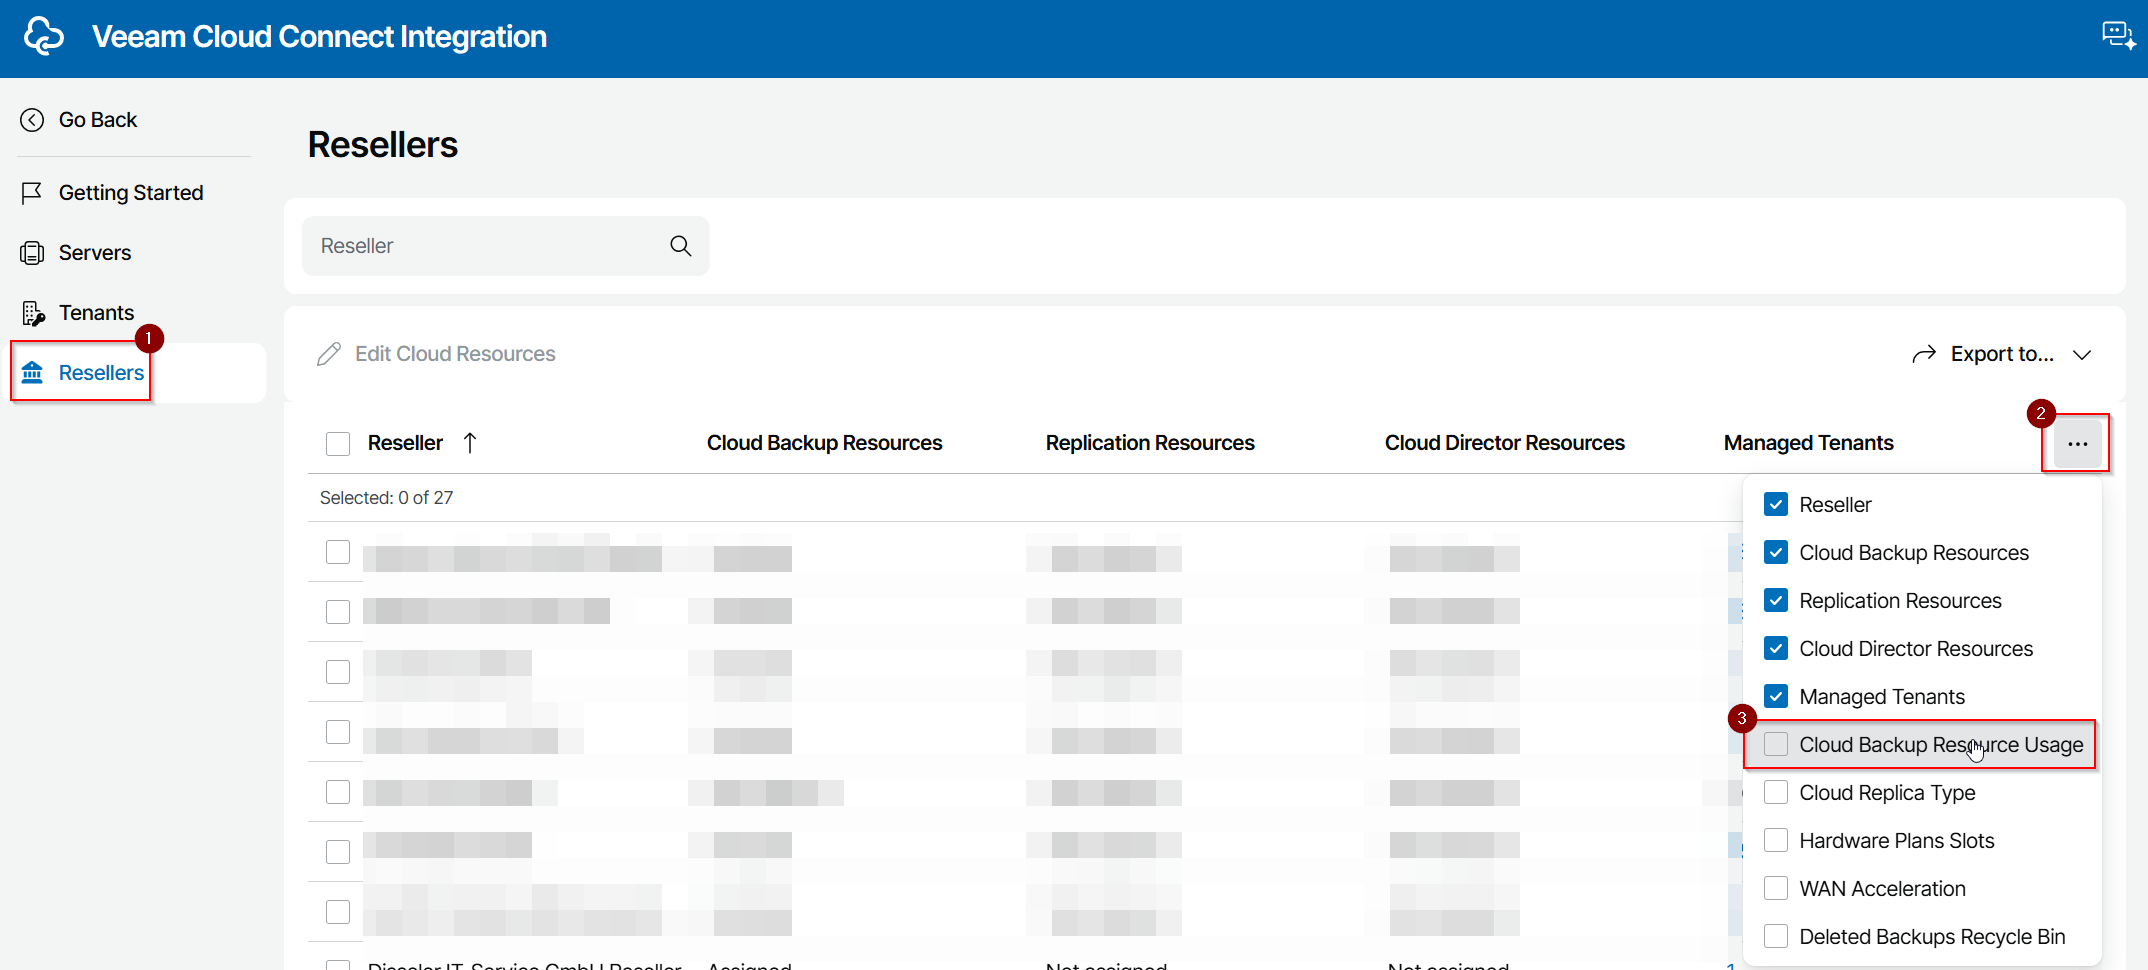Enable Cloud Backup Resource Usage column

1776,745
